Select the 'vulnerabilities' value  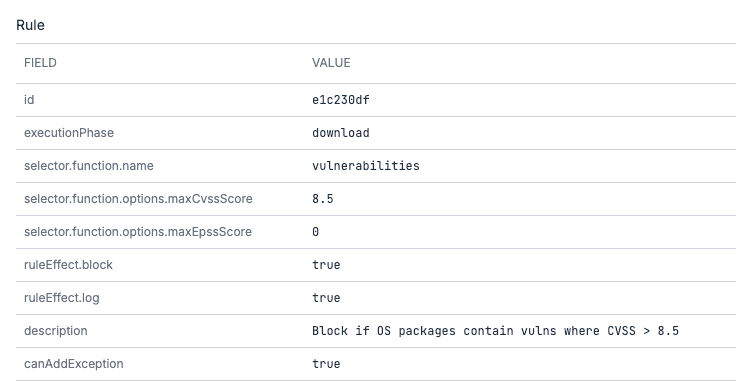[366, 166]
